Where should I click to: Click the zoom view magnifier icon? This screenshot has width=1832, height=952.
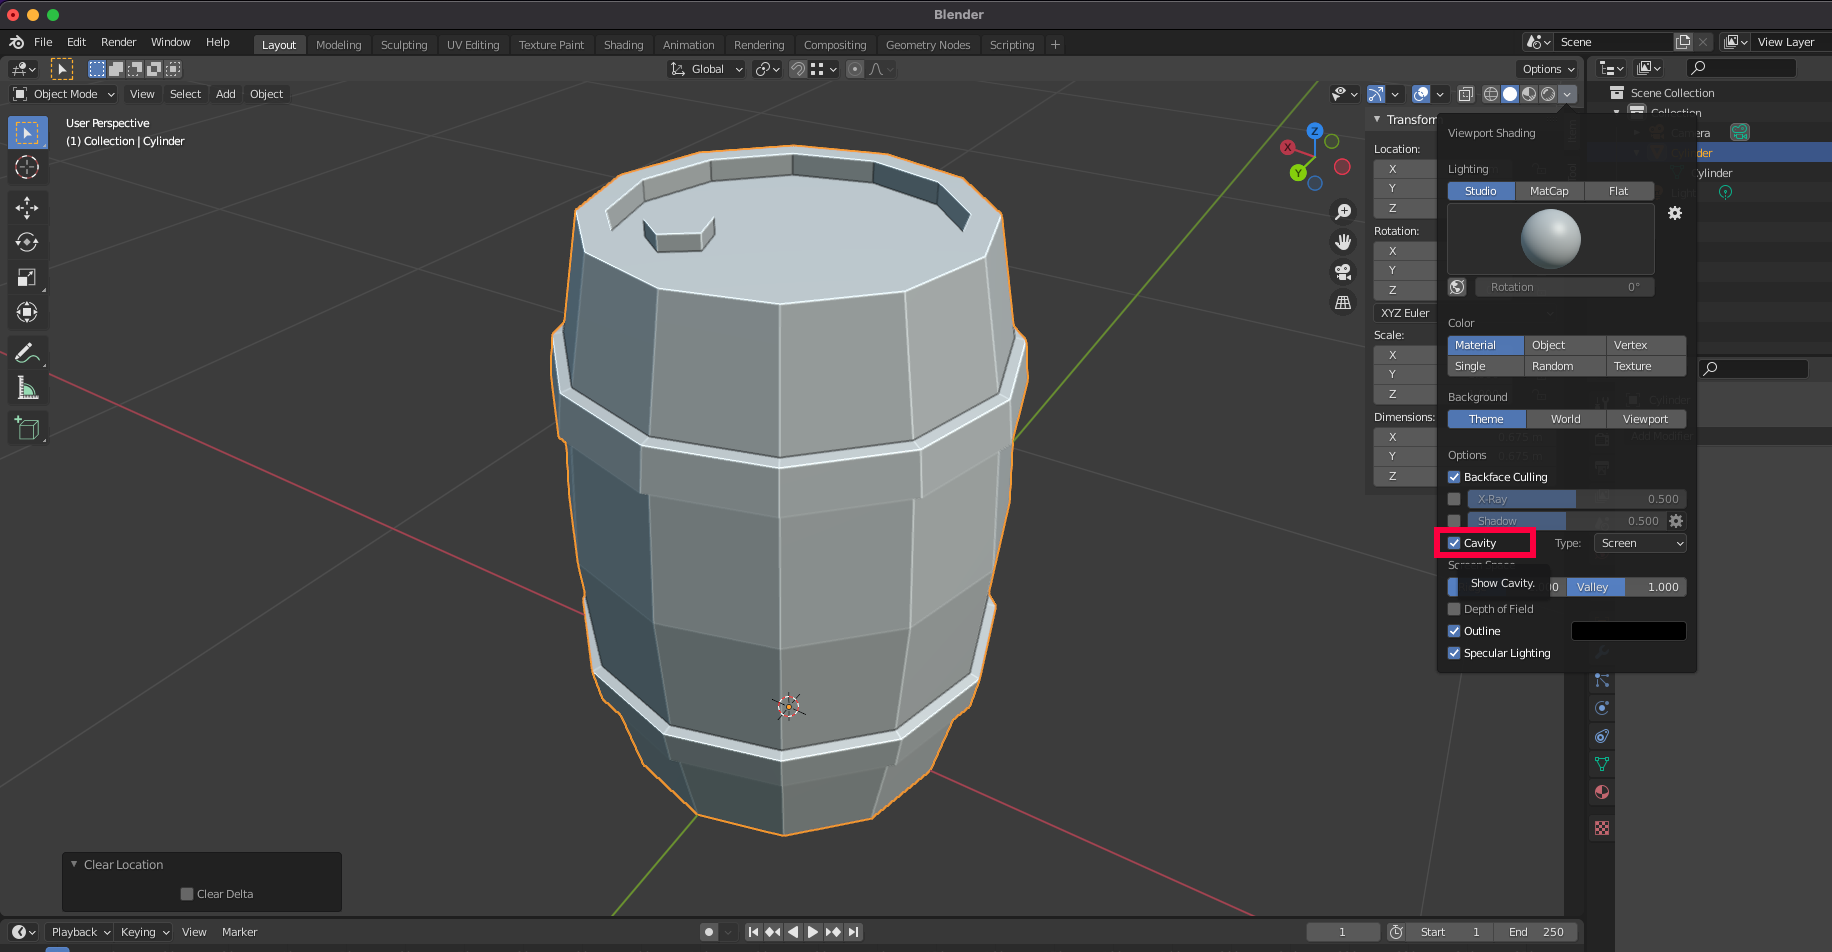[x=1343, y=212]
